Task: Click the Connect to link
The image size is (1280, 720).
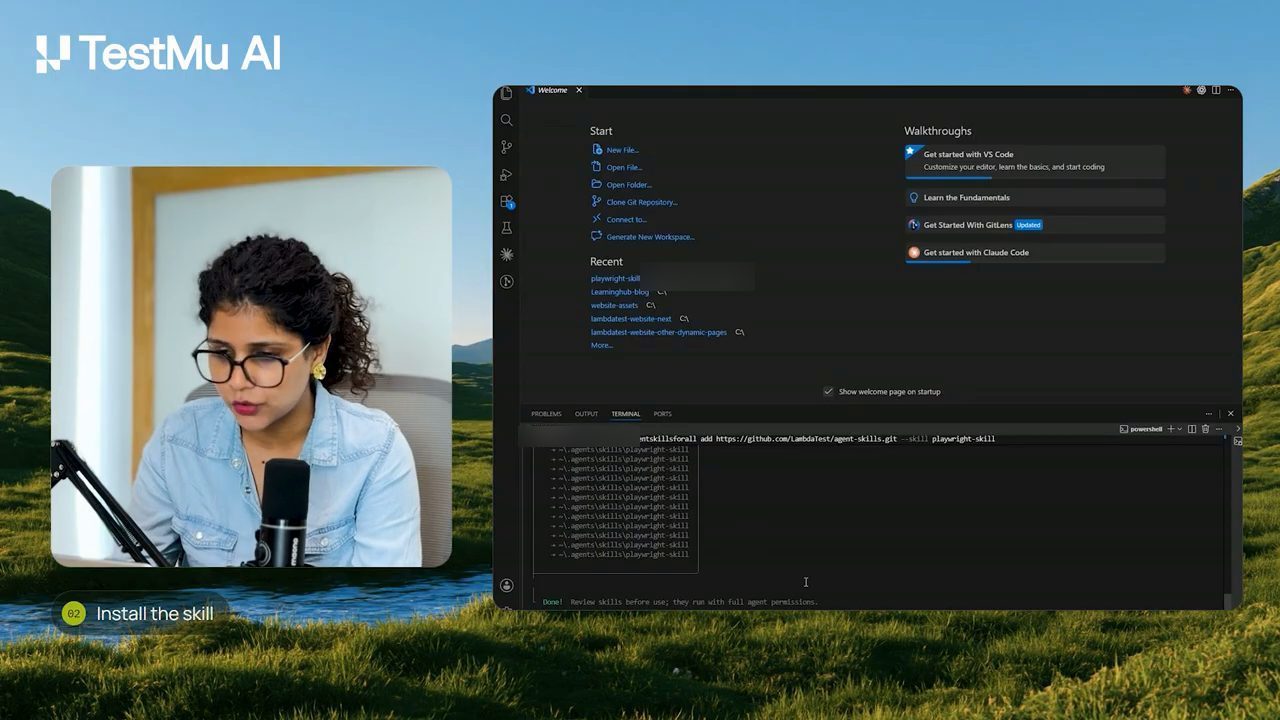Action: [619, 219]
